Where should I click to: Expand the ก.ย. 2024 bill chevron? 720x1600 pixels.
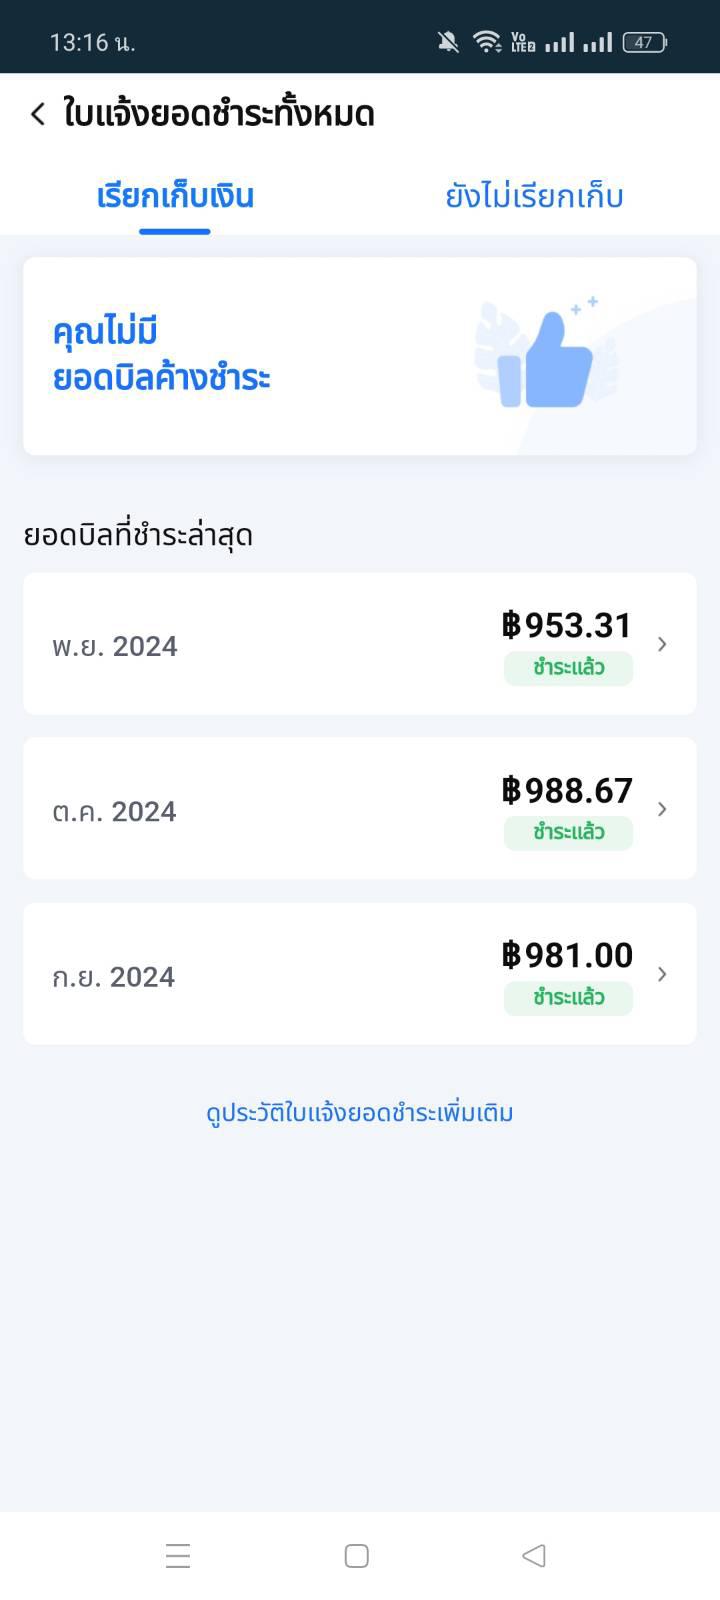(661, 974)
